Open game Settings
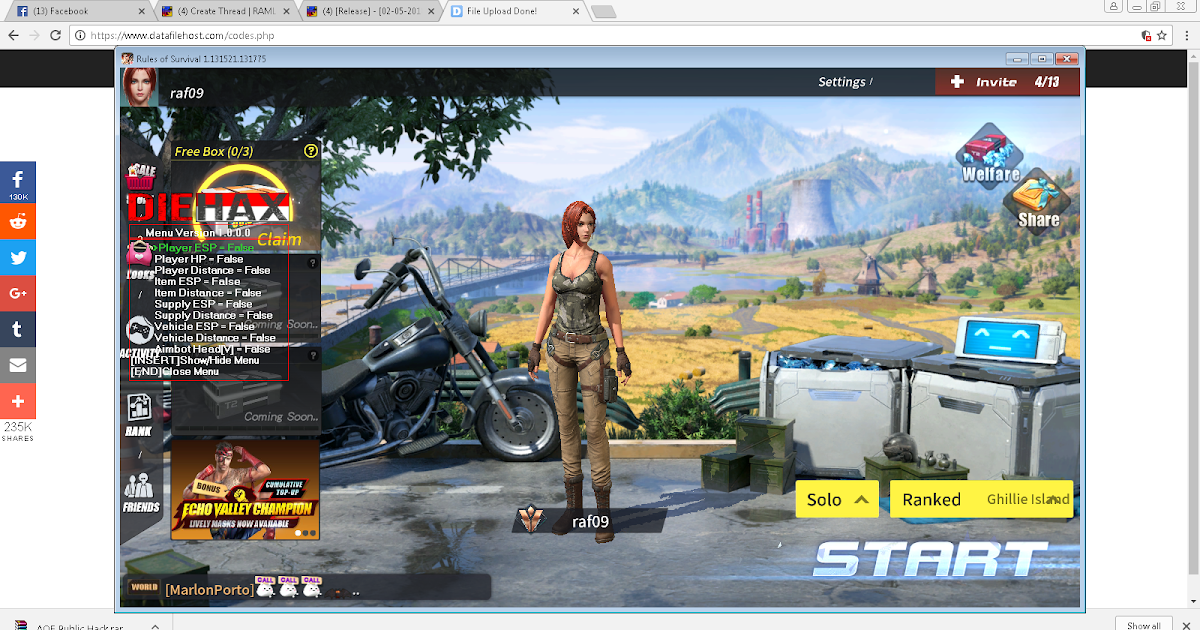The height and width of the screenshot is (630, 1200). (842, 82)
